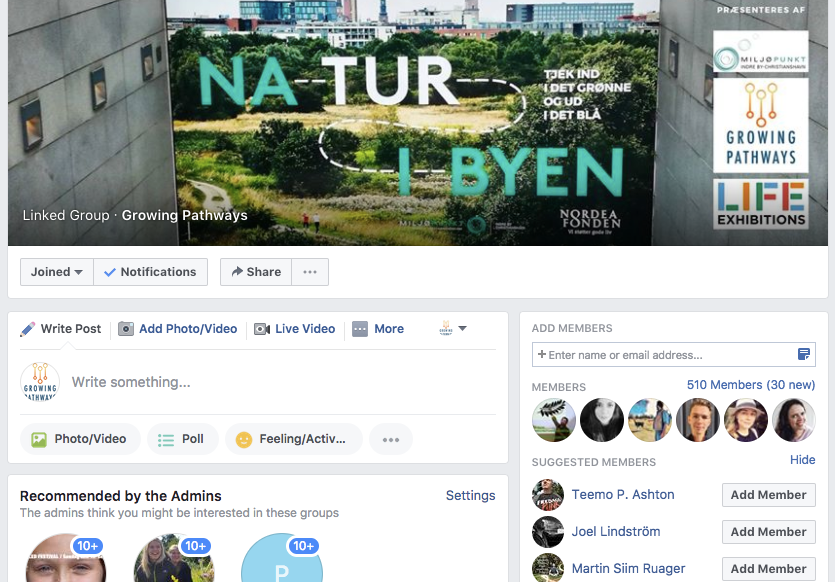The height and width of the screenshot is (582, 835).
Task: Focus the Enter name or email address field
Action: coord(674,355)
